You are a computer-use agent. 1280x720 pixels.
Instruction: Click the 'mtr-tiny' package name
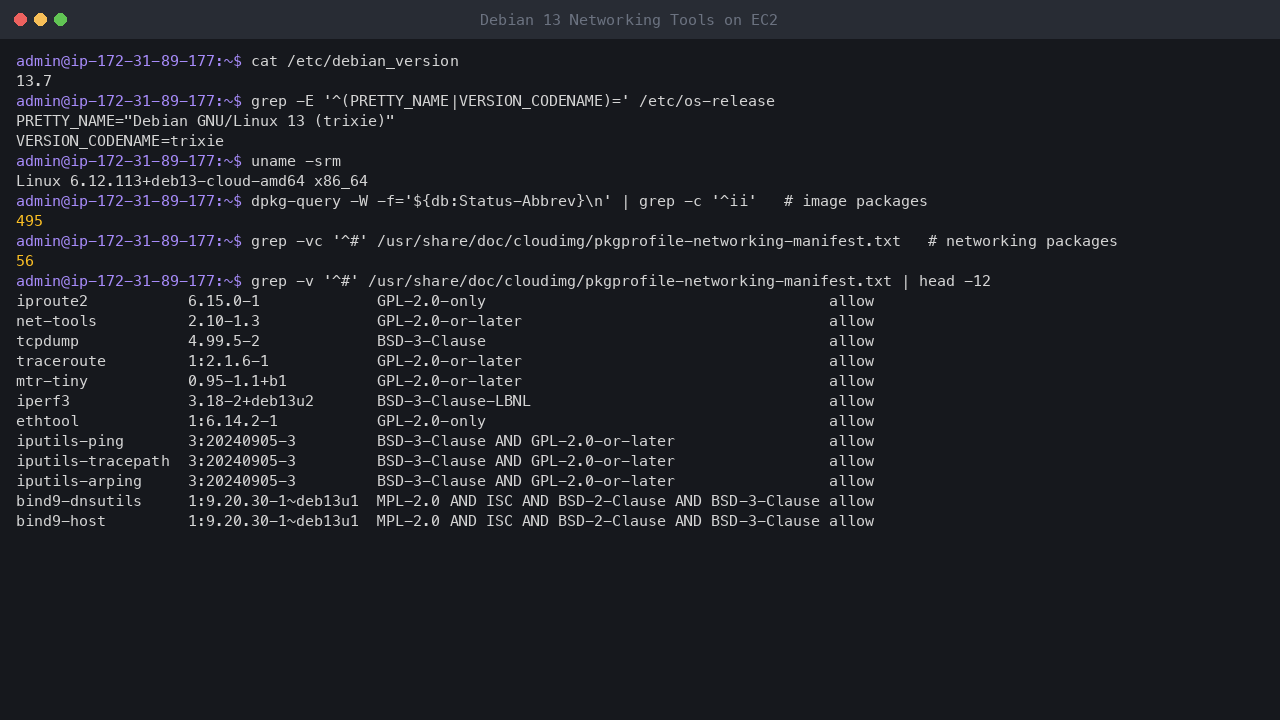click(52, 381)
